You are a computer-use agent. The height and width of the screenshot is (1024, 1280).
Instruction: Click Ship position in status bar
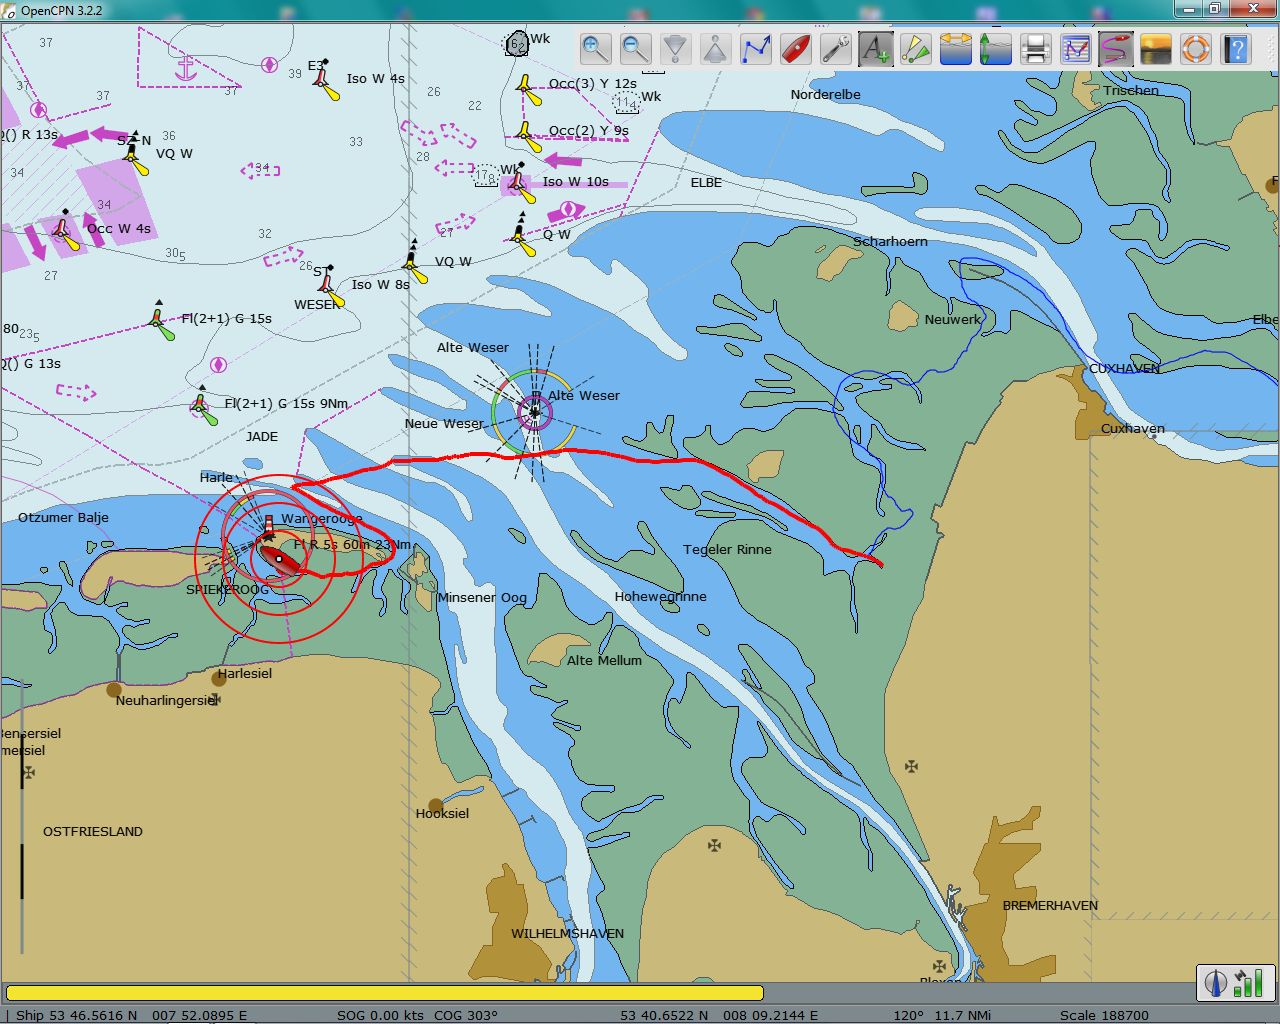(x=131, y=1015)
